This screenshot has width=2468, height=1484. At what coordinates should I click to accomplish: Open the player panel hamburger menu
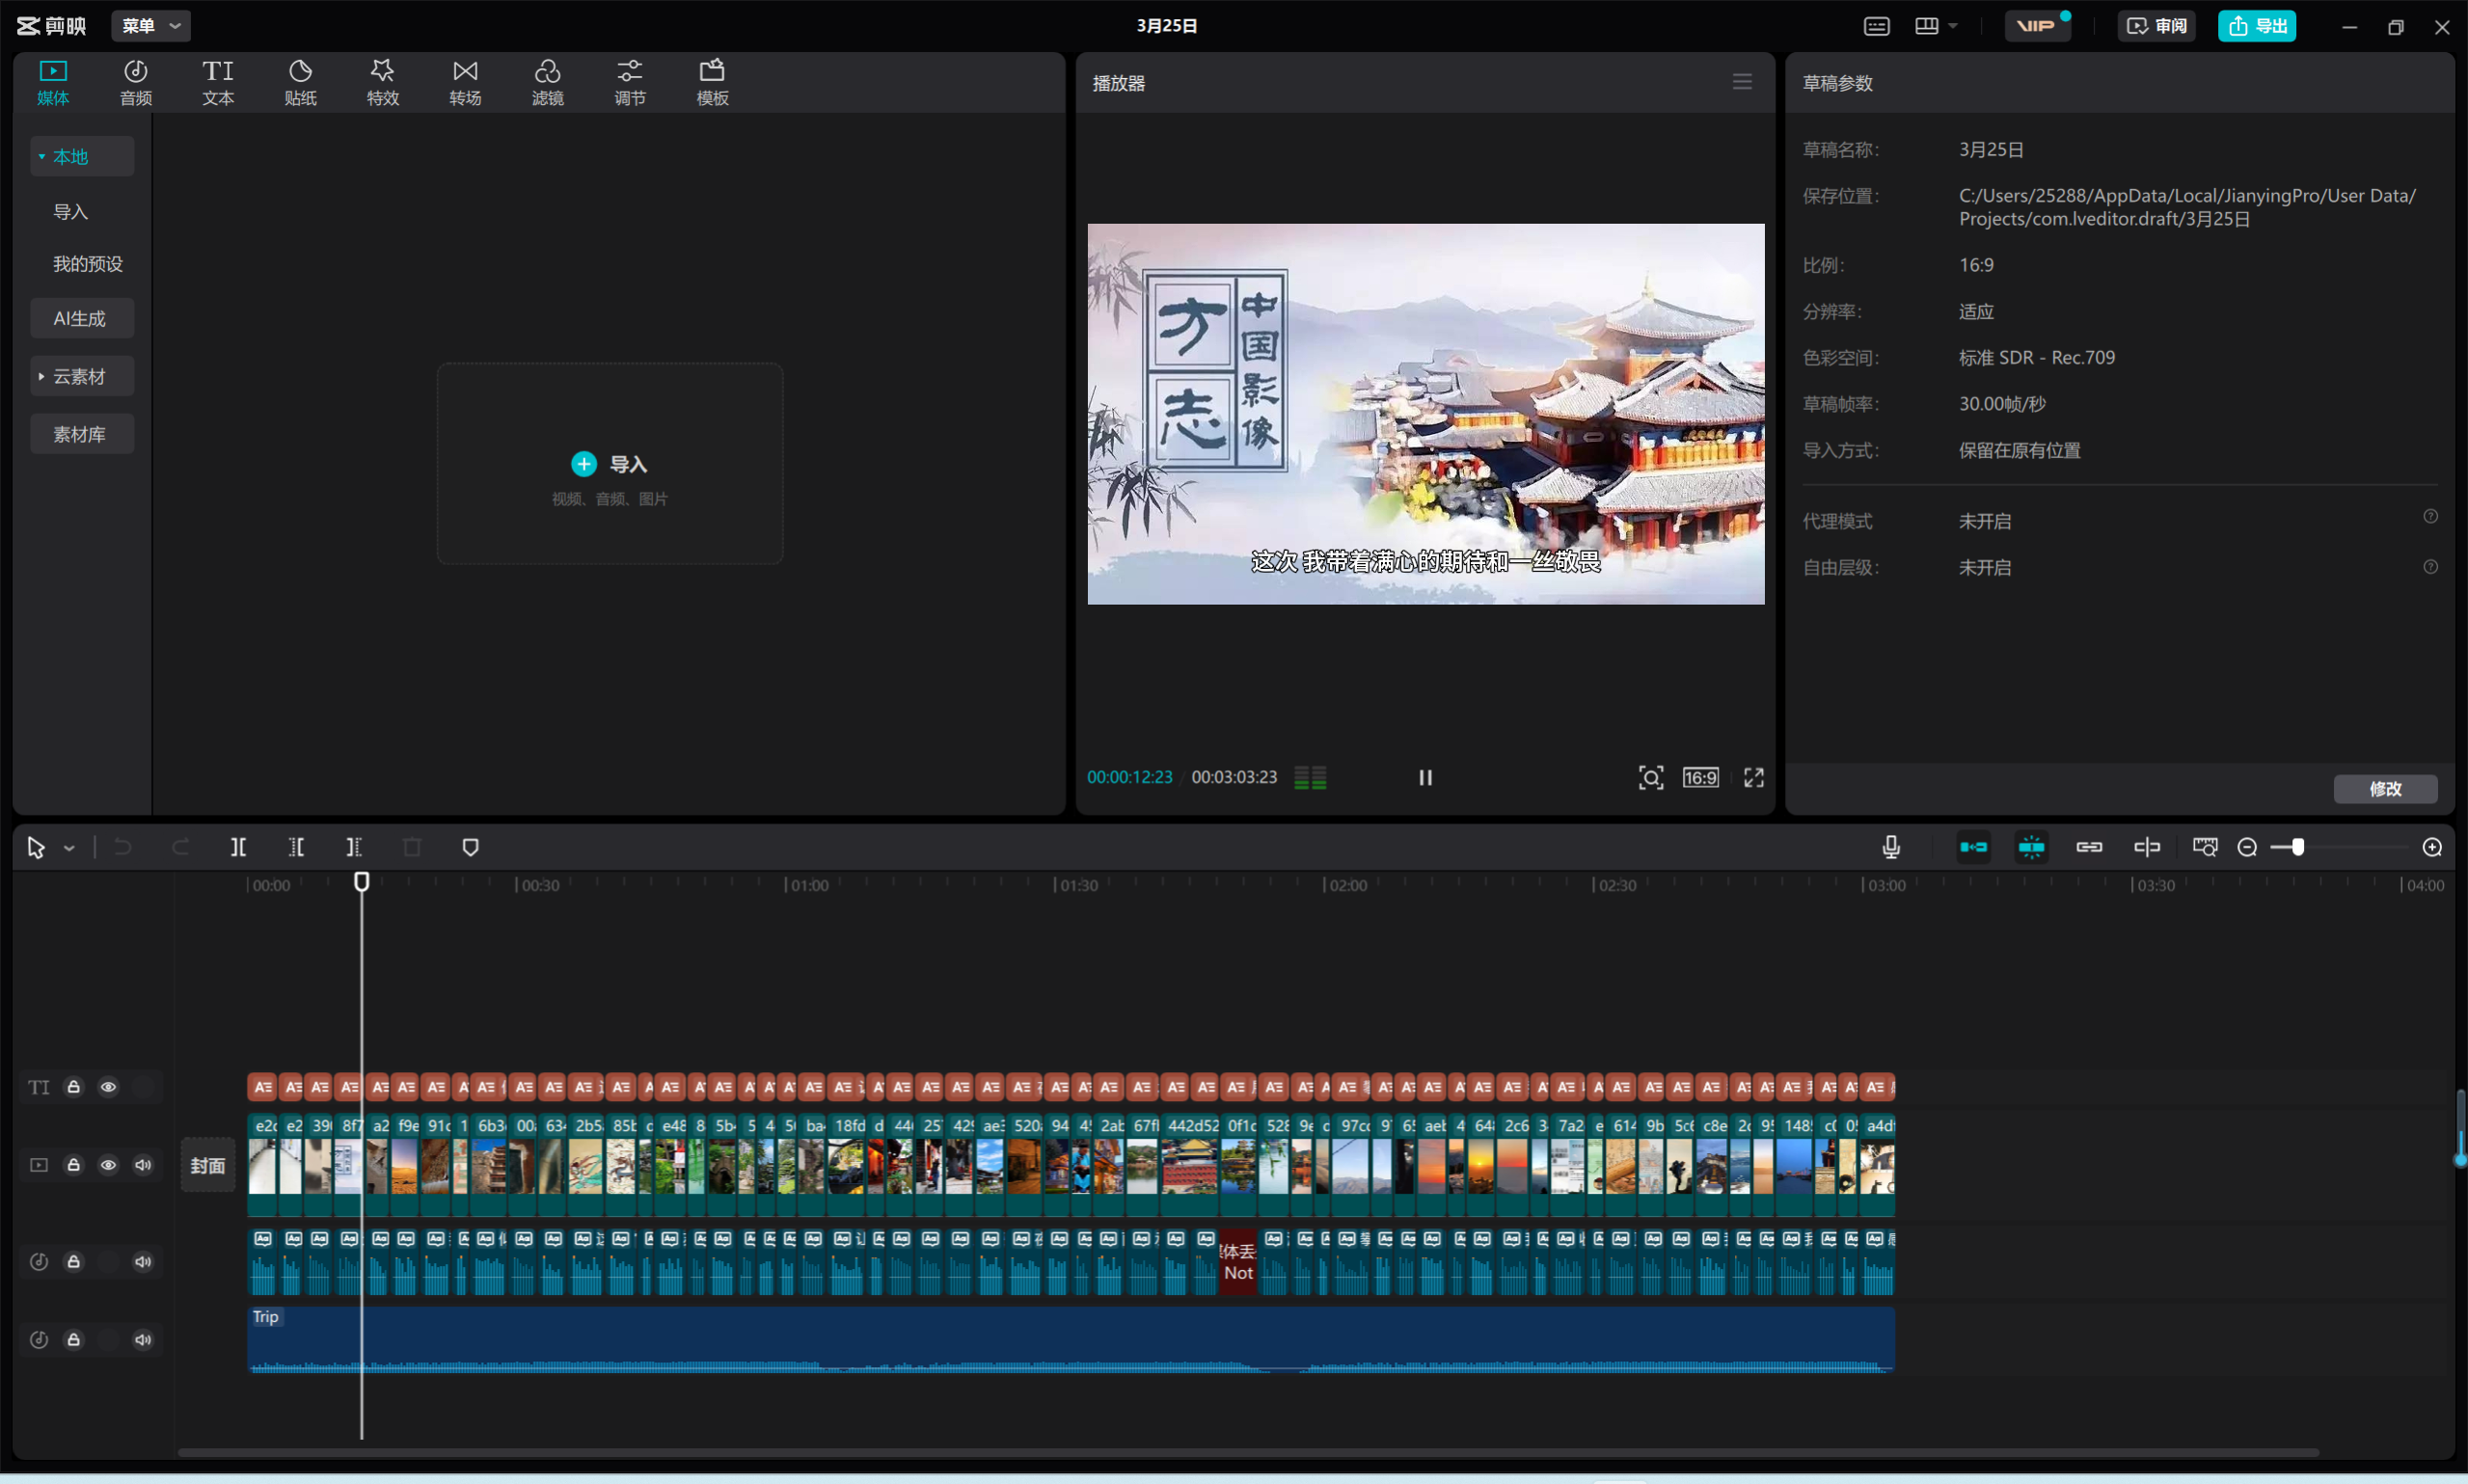pyautogui.click(x=1742, y=82)
